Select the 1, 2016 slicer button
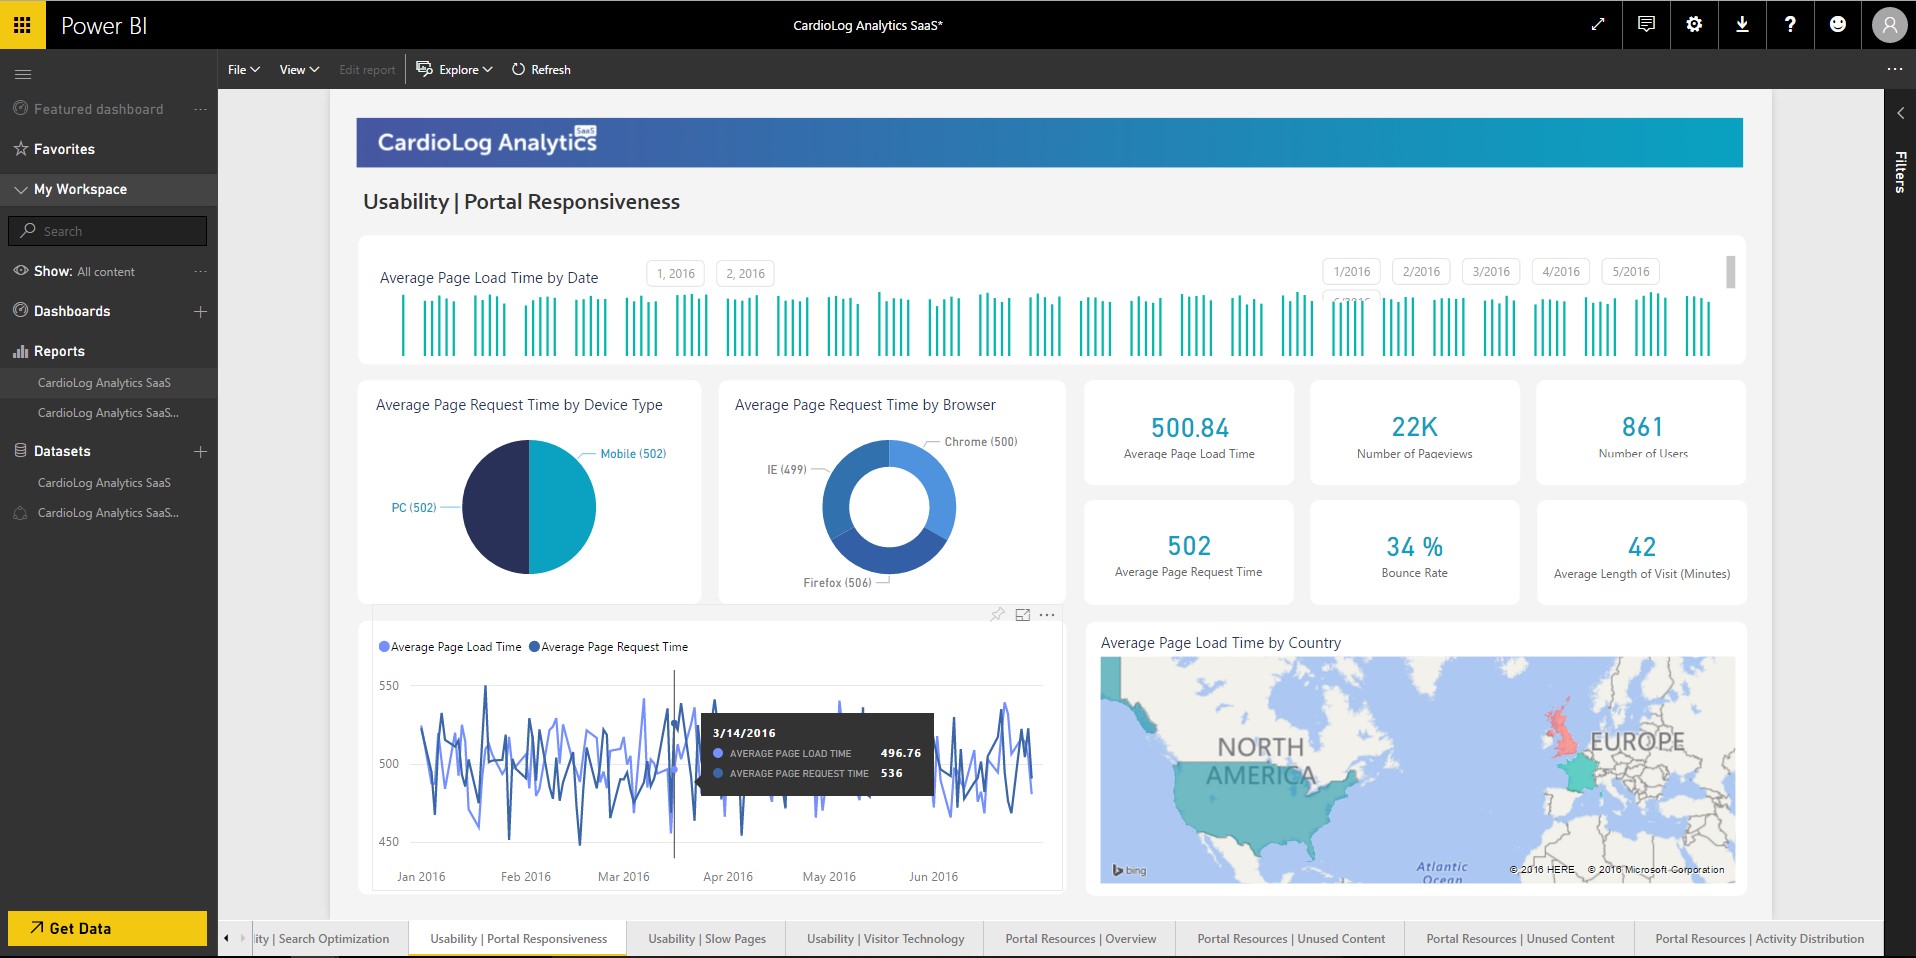This screenshot has width=1916, height=958. click(x=675, y=273)
